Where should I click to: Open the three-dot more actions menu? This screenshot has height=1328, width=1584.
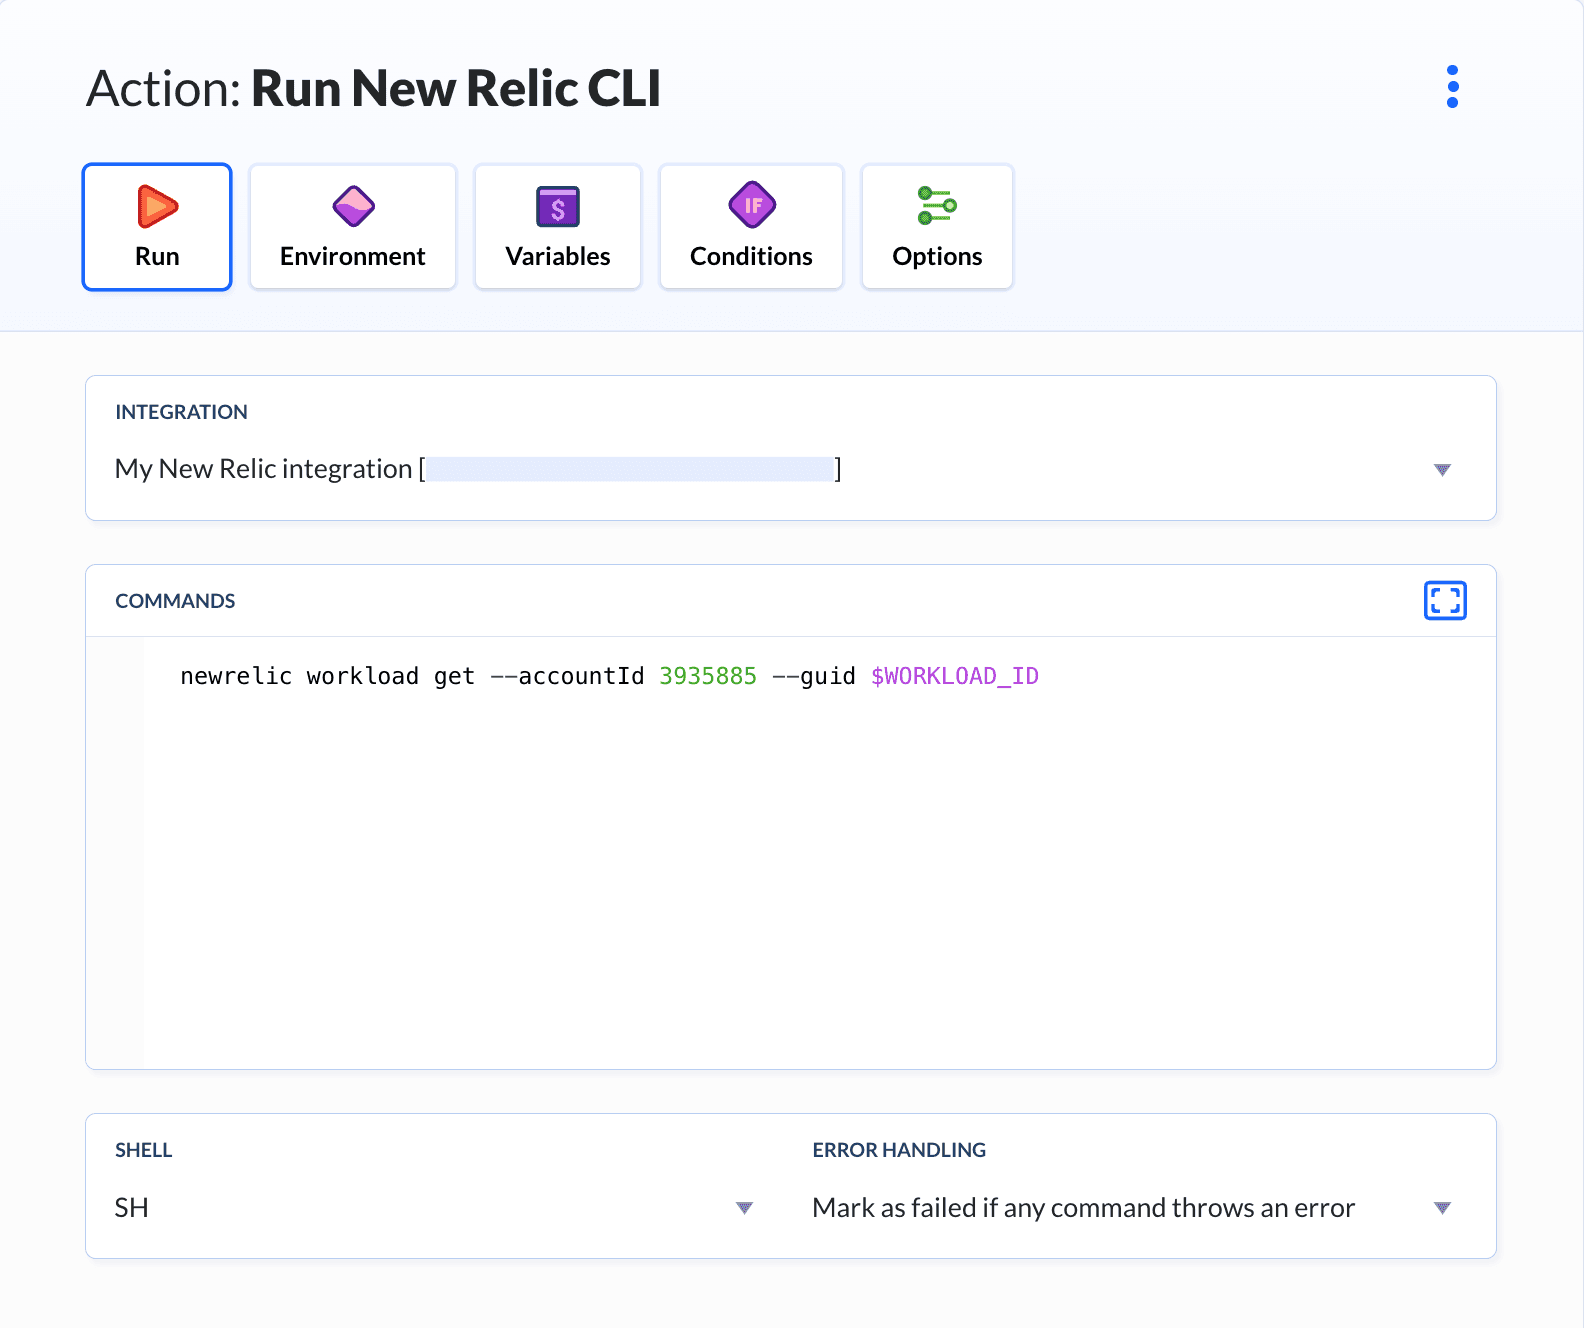pos(1452,87)
